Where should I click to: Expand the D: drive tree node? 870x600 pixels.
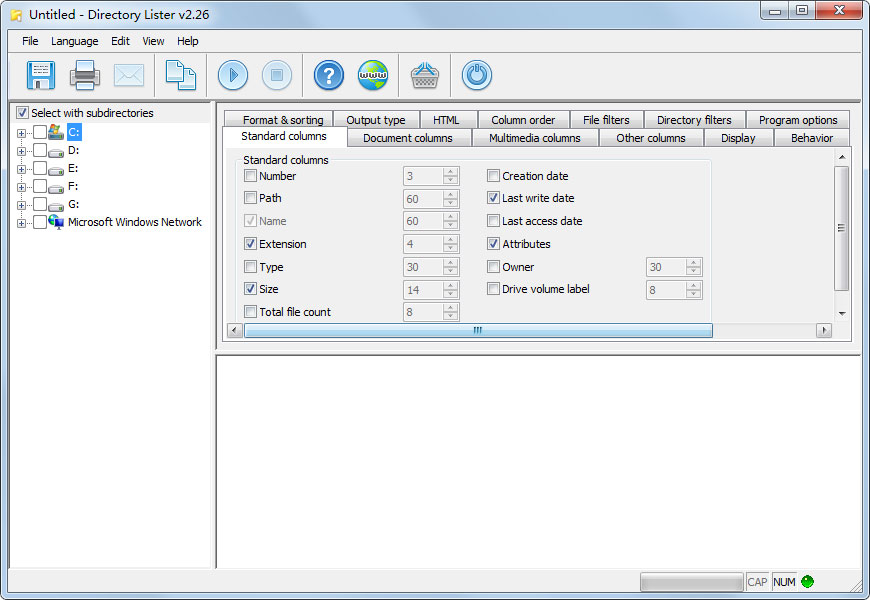(x=21, y=151)
